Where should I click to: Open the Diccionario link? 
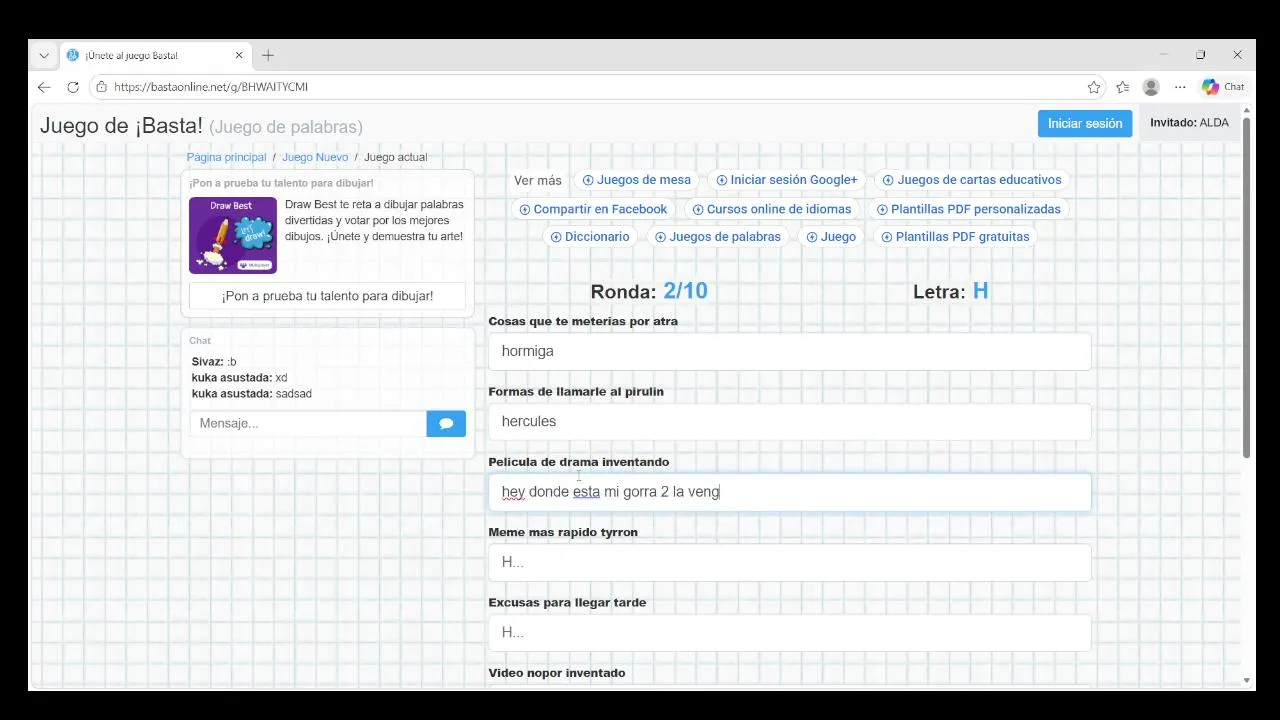coord(590,237)
